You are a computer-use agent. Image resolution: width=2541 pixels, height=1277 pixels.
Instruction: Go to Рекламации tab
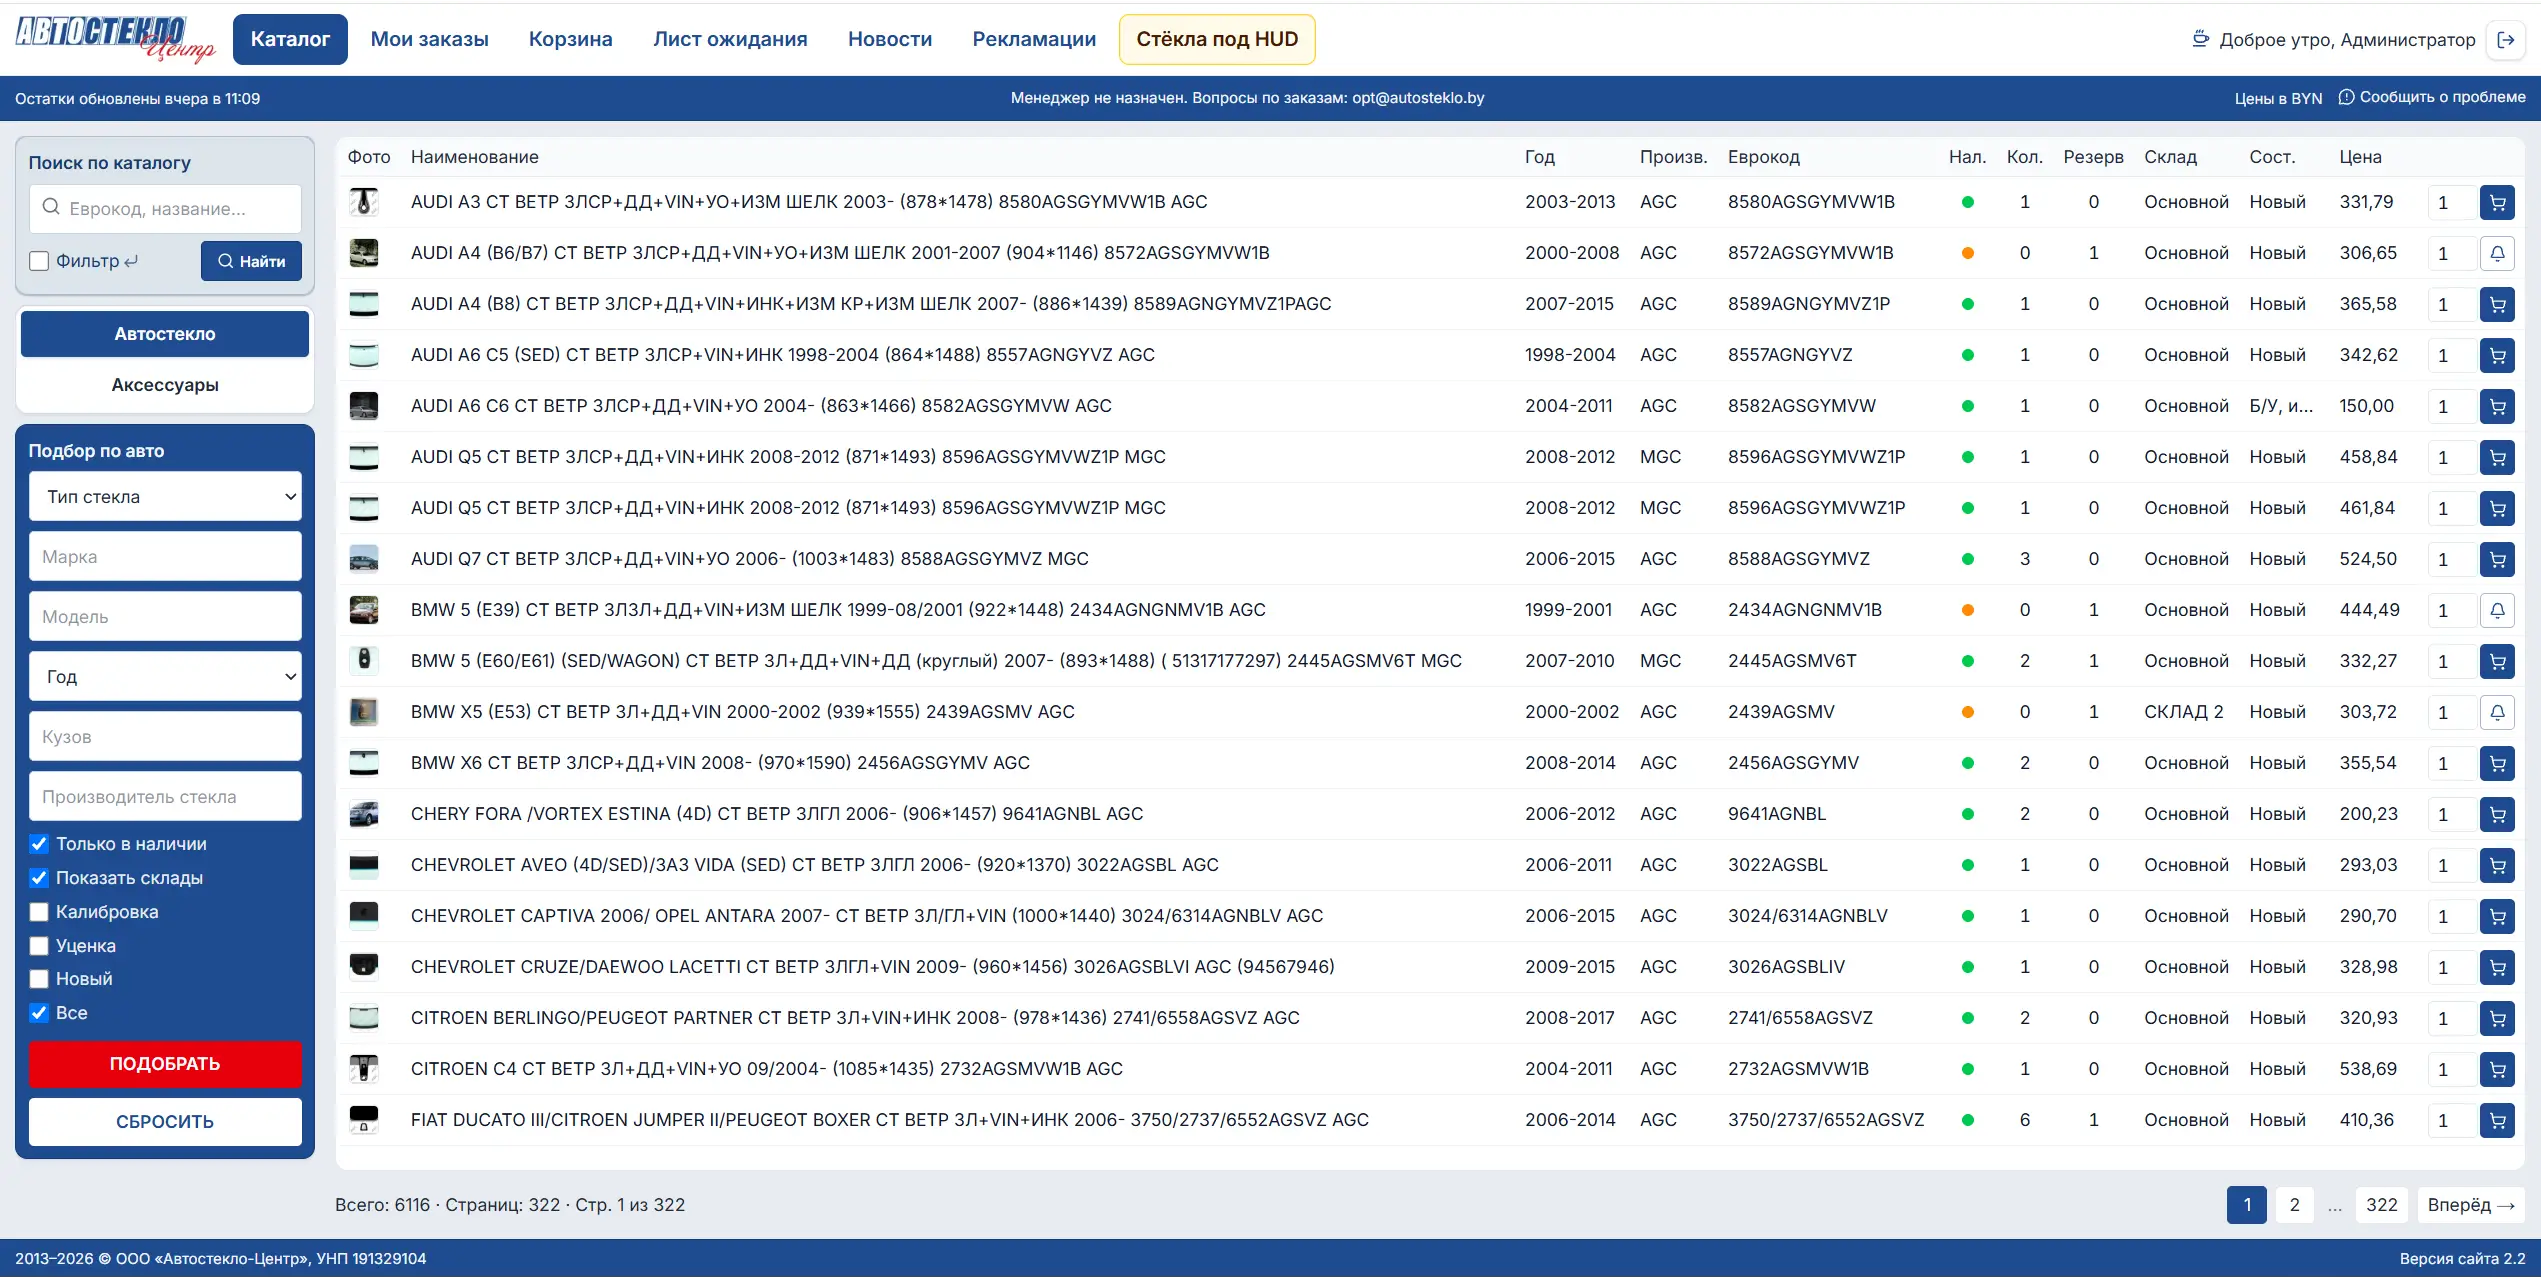pos(1034,39)
